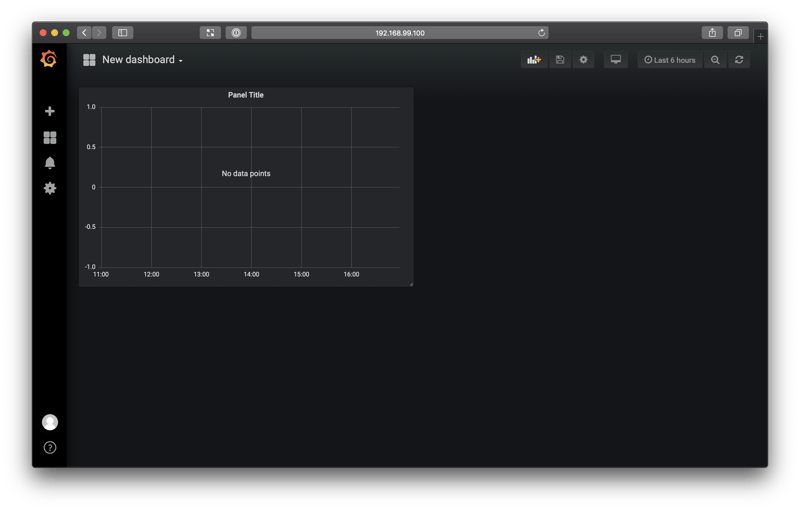Open the Help question mark icon
The image size is (800, 510).
coord(49,447)
